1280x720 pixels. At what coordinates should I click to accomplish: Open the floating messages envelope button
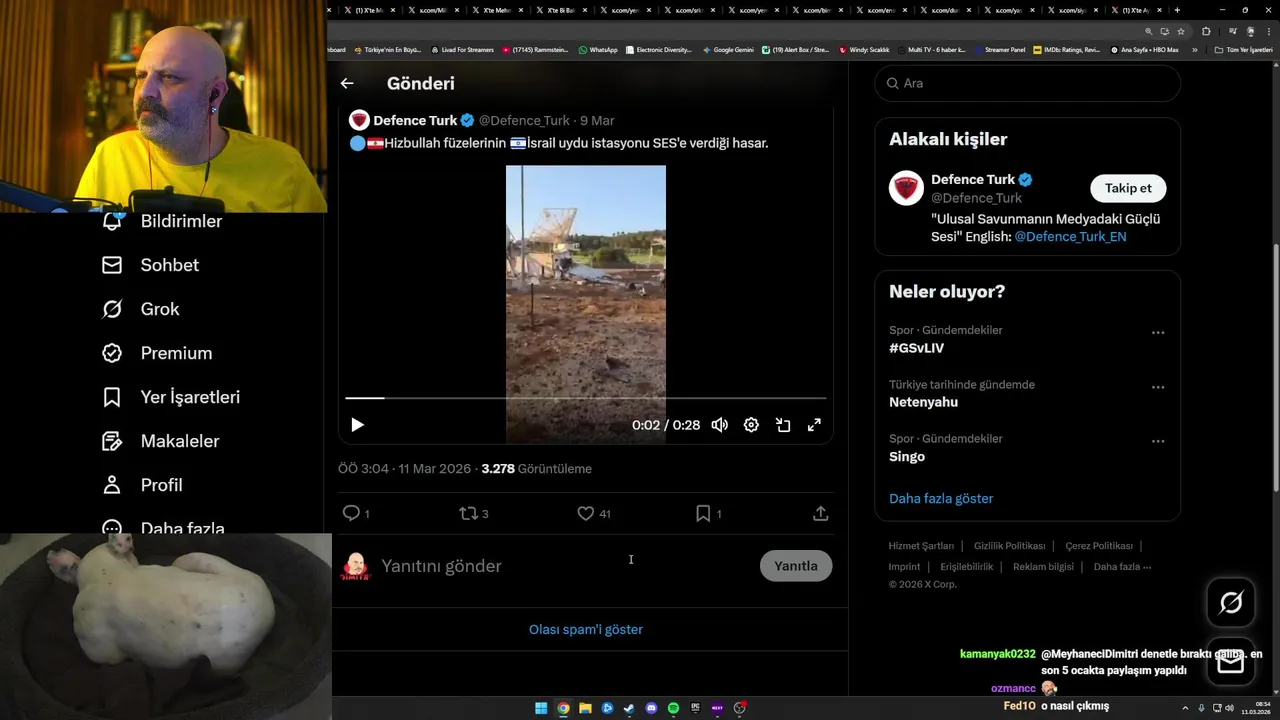(x=1231, y=662)
